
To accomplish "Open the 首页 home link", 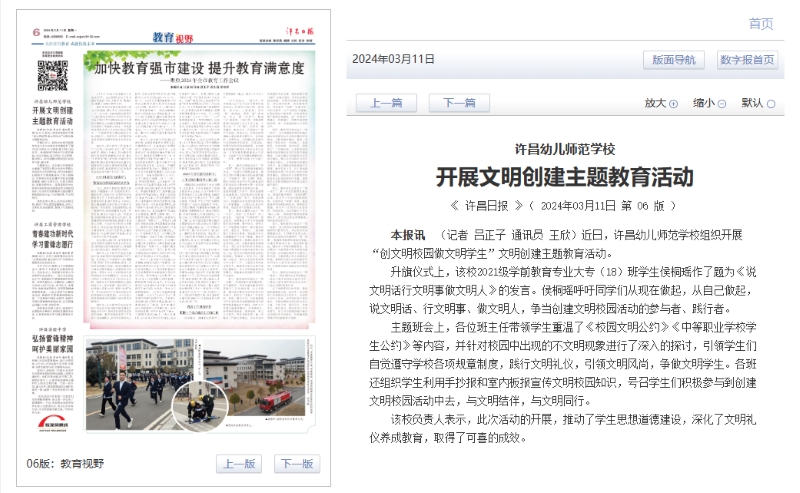I will 760,24.
